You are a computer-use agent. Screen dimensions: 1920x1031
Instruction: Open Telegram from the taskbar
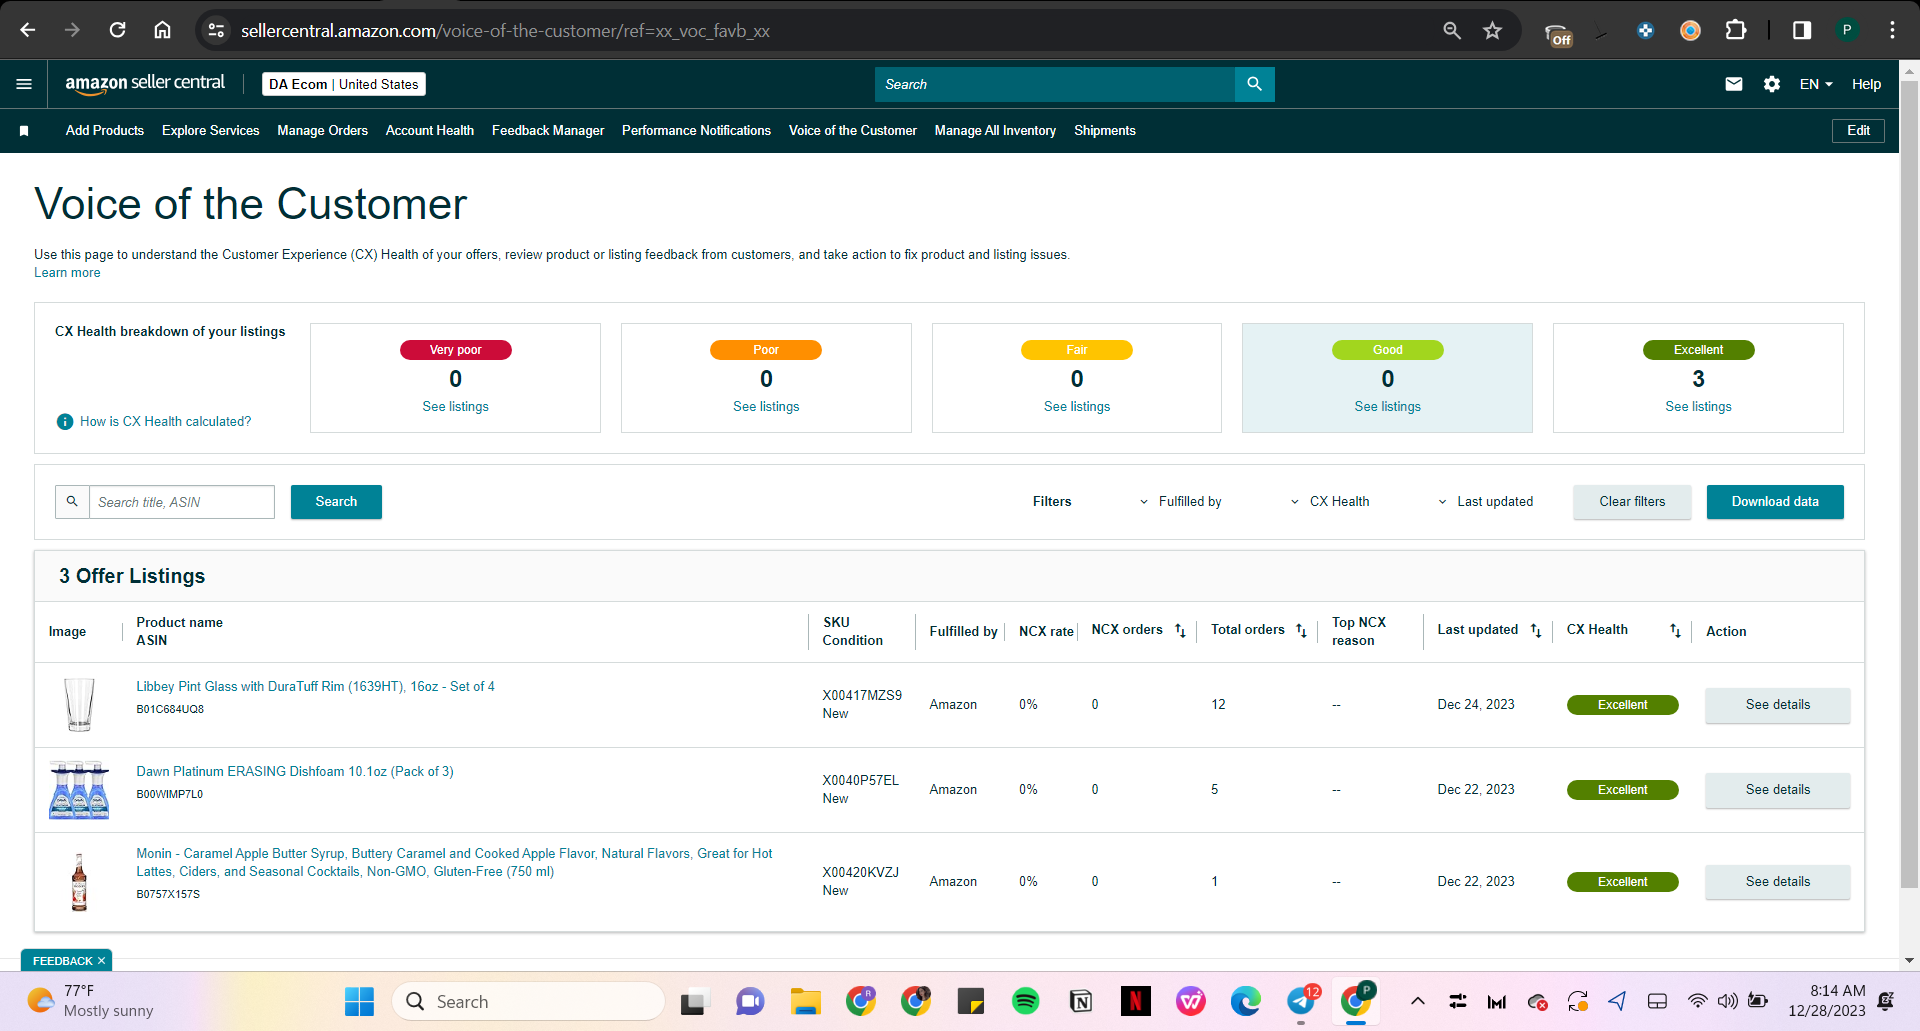coord(1301,1001)
